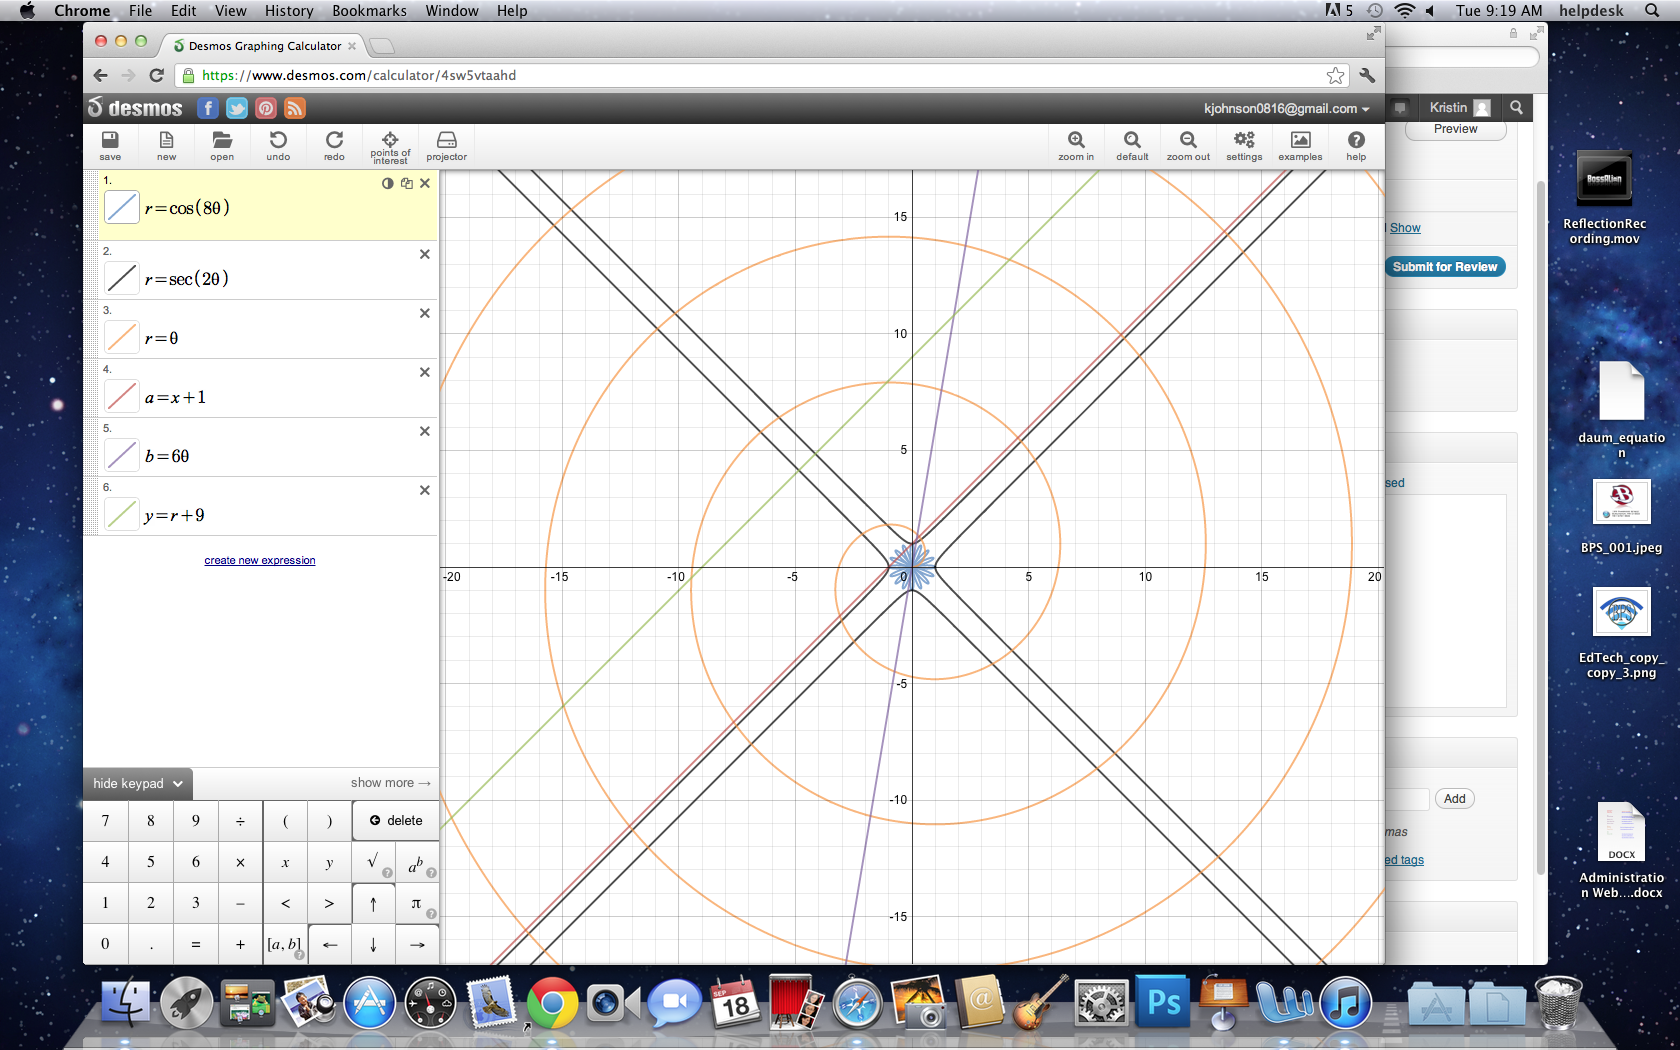
Task: Click the color swatch for r=θ
Action: point(122,338)
